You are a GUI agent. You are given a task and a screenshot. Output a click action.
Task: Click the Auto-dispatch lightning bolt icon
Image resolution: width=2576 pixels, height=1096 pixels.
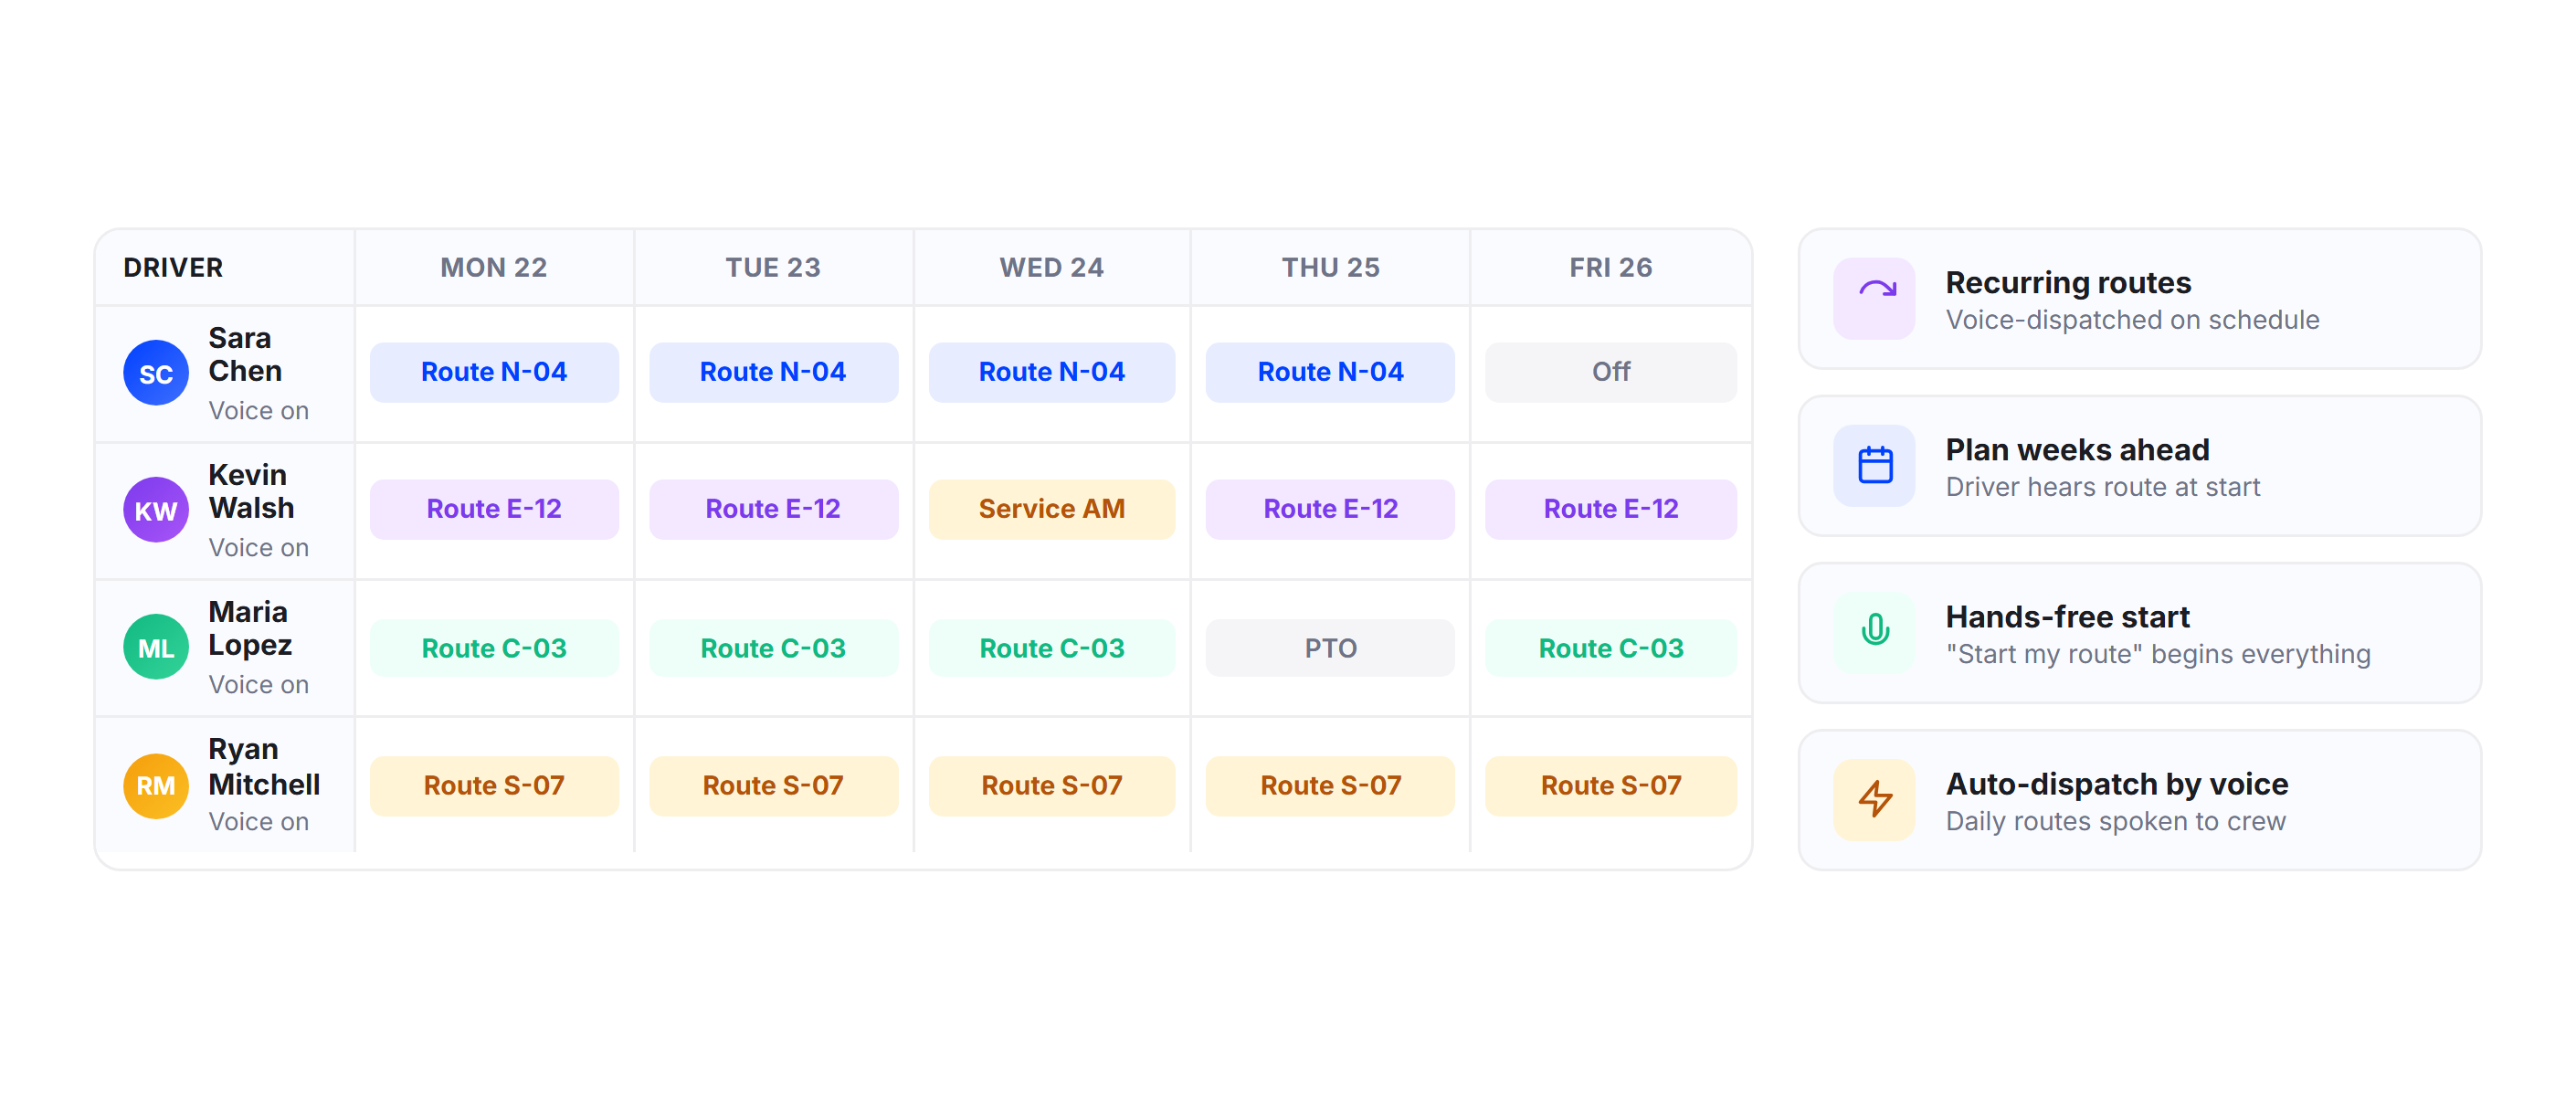[x=1875, y=799]
